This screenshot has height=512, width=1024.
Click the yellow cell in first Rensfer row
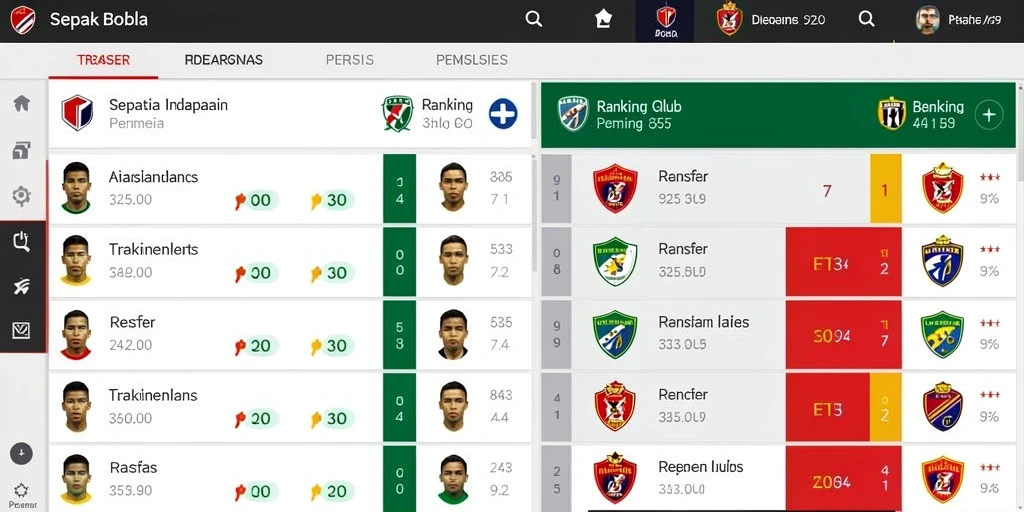point(886,188)
